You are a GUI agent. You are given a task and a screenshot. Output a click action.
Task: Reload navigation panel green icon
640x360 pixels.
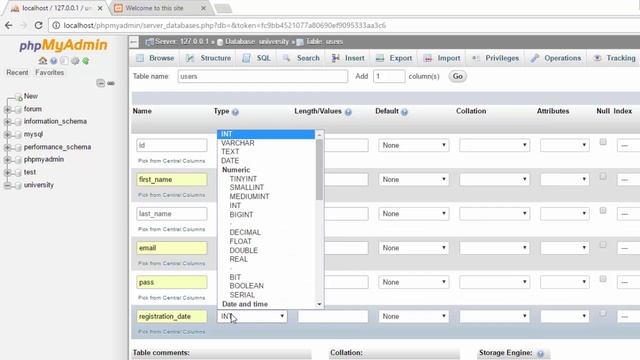[86, 61]
